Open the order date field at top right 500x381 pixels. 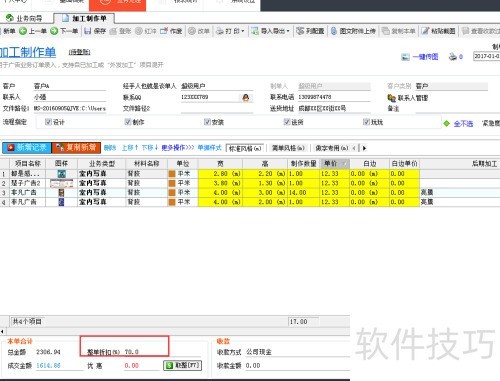pos(486,56)
